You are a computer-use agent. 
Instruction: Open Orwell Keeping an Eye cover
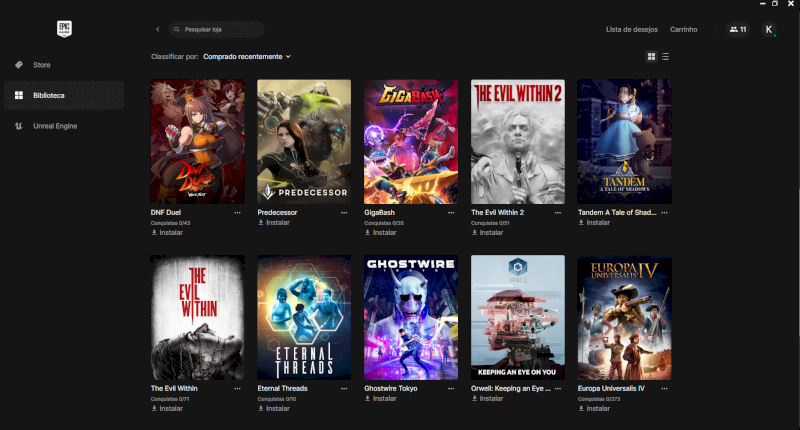[x=518, y=318]
